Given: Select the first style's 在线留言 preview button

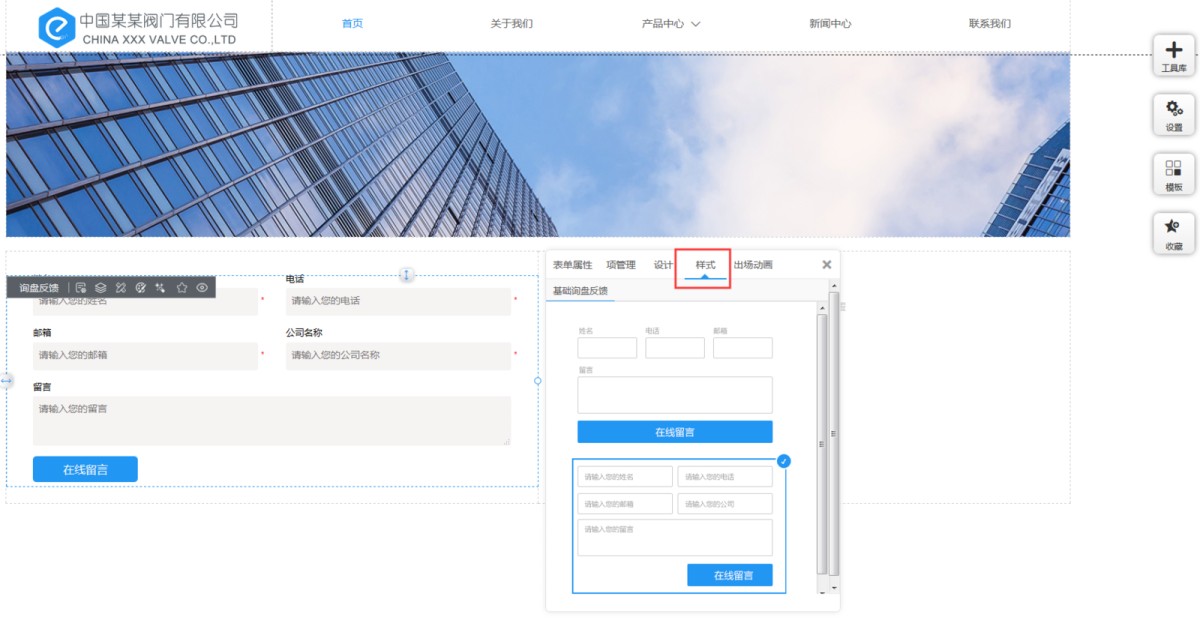Looking at the screenshot, I should coord(675,432).
